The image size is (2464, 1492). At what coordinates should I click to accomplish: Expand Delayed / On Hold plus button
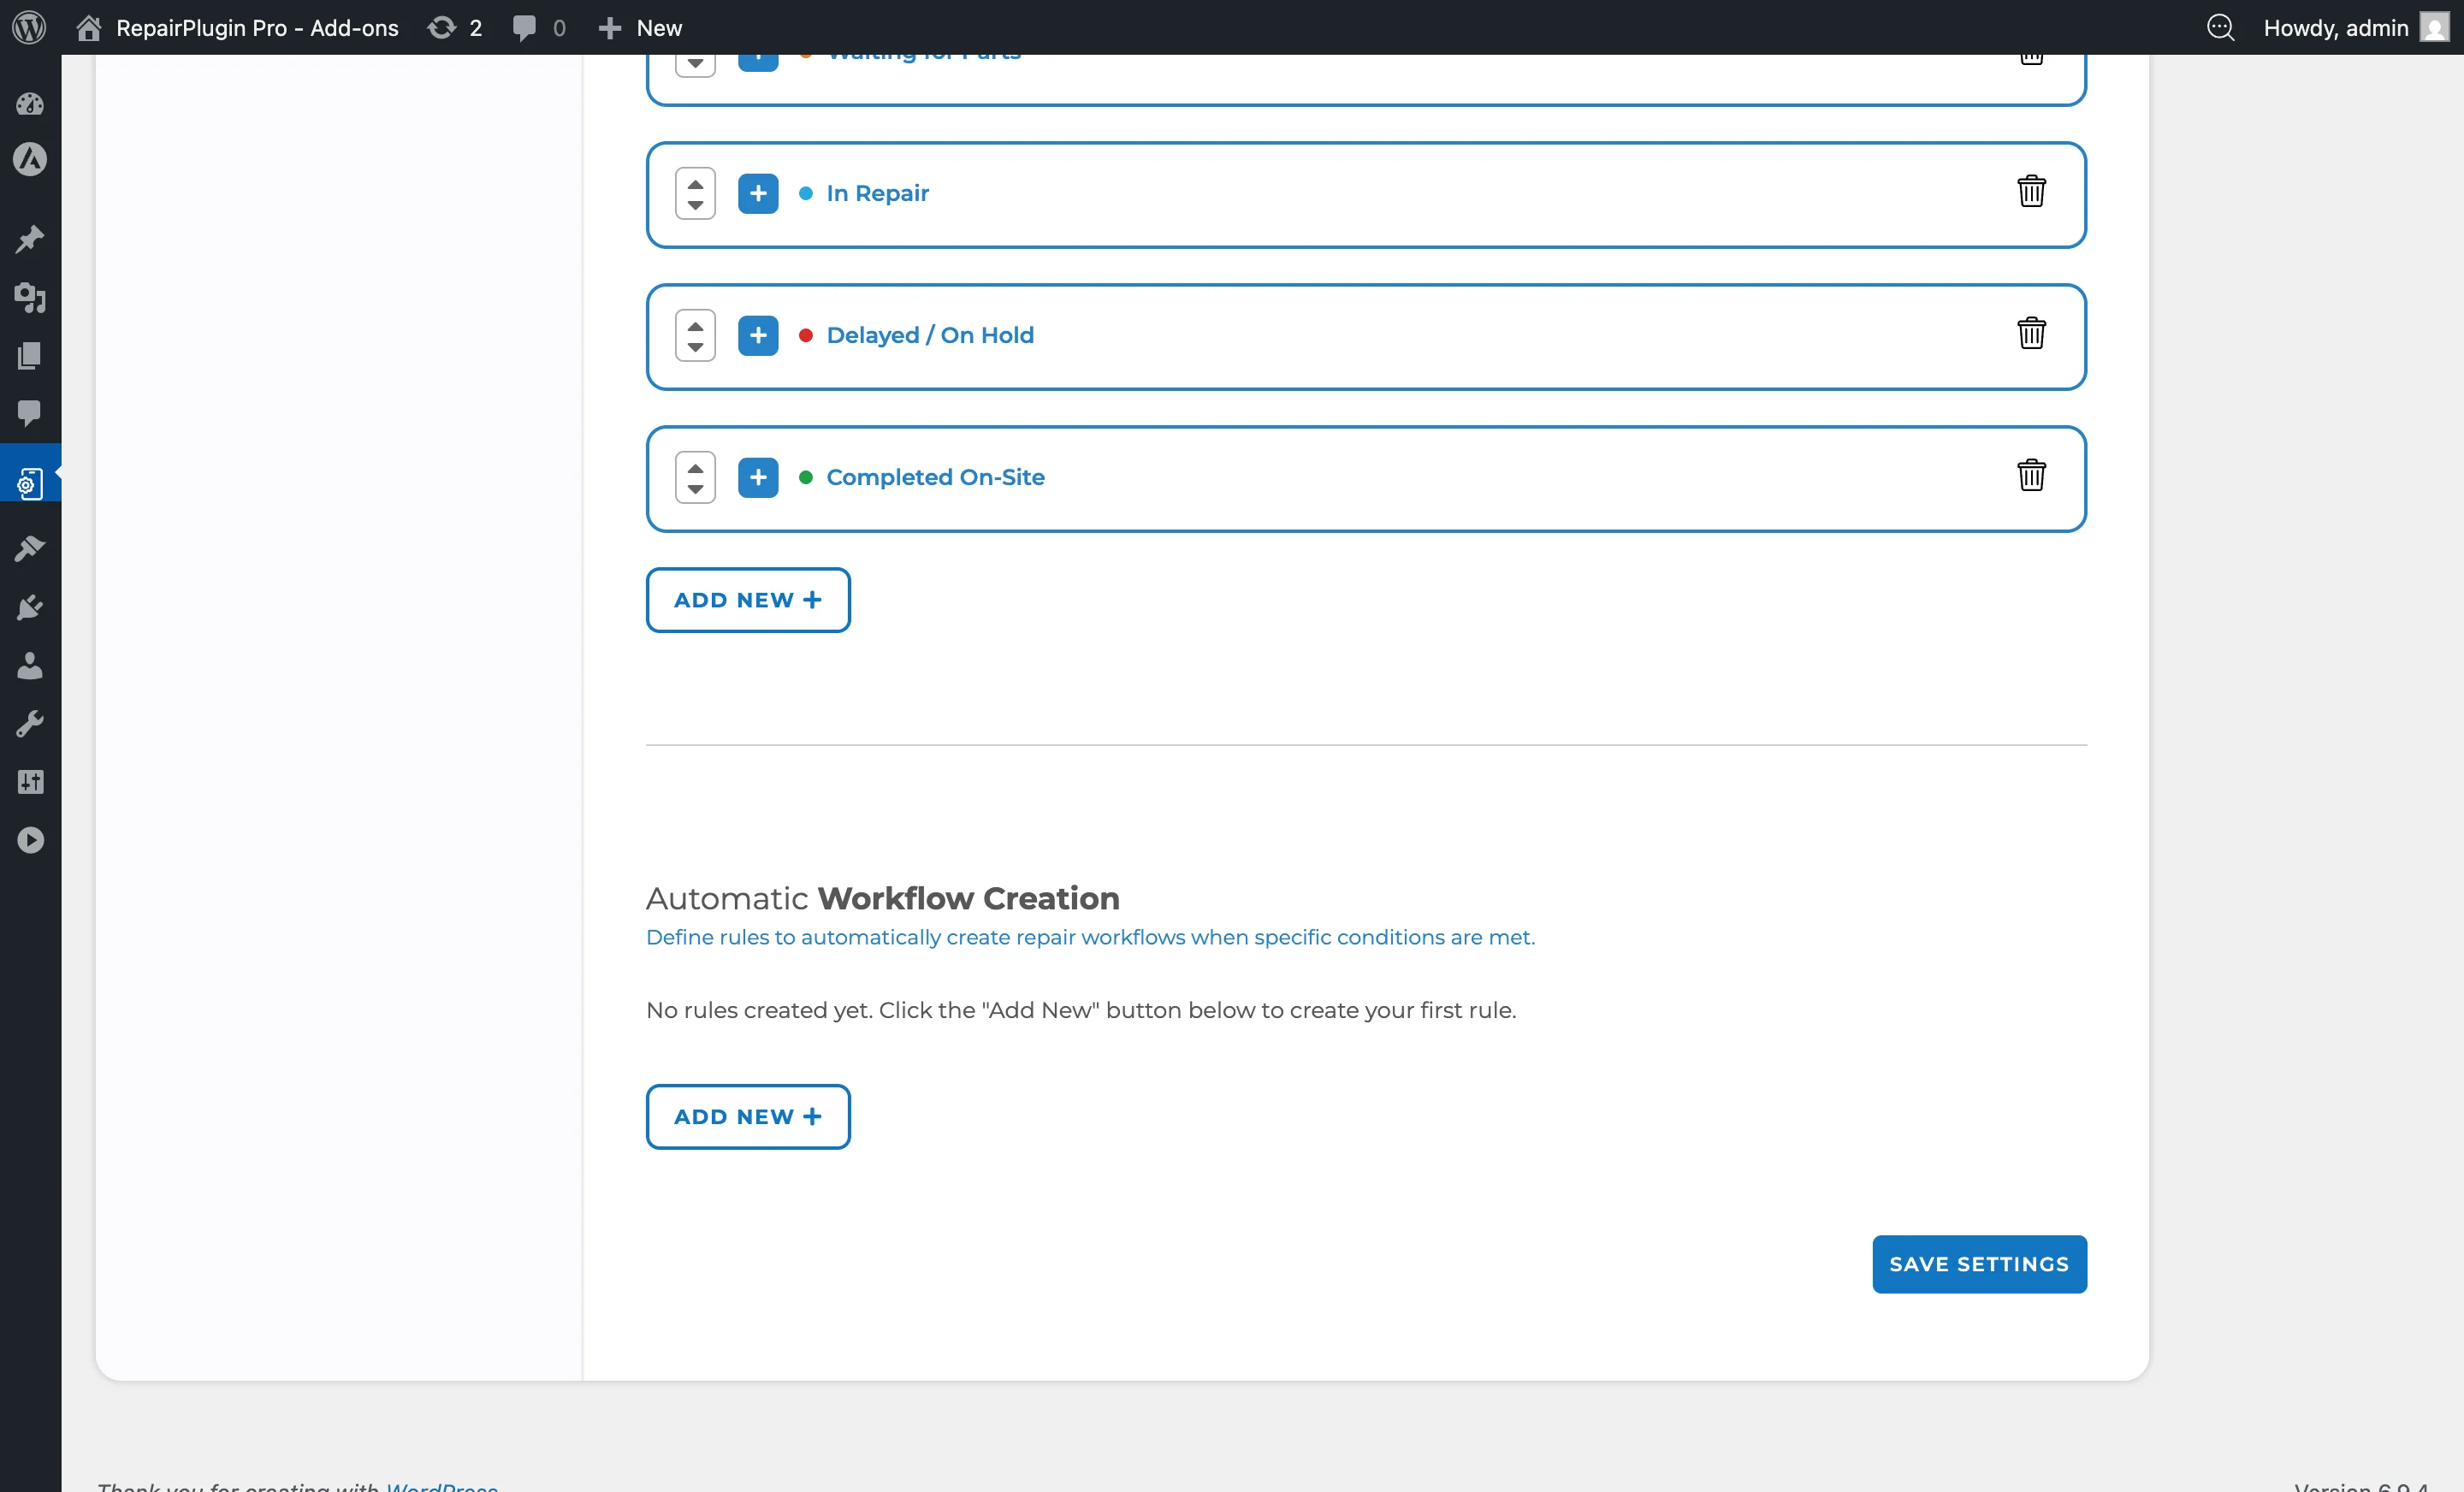tap(758, 335)
